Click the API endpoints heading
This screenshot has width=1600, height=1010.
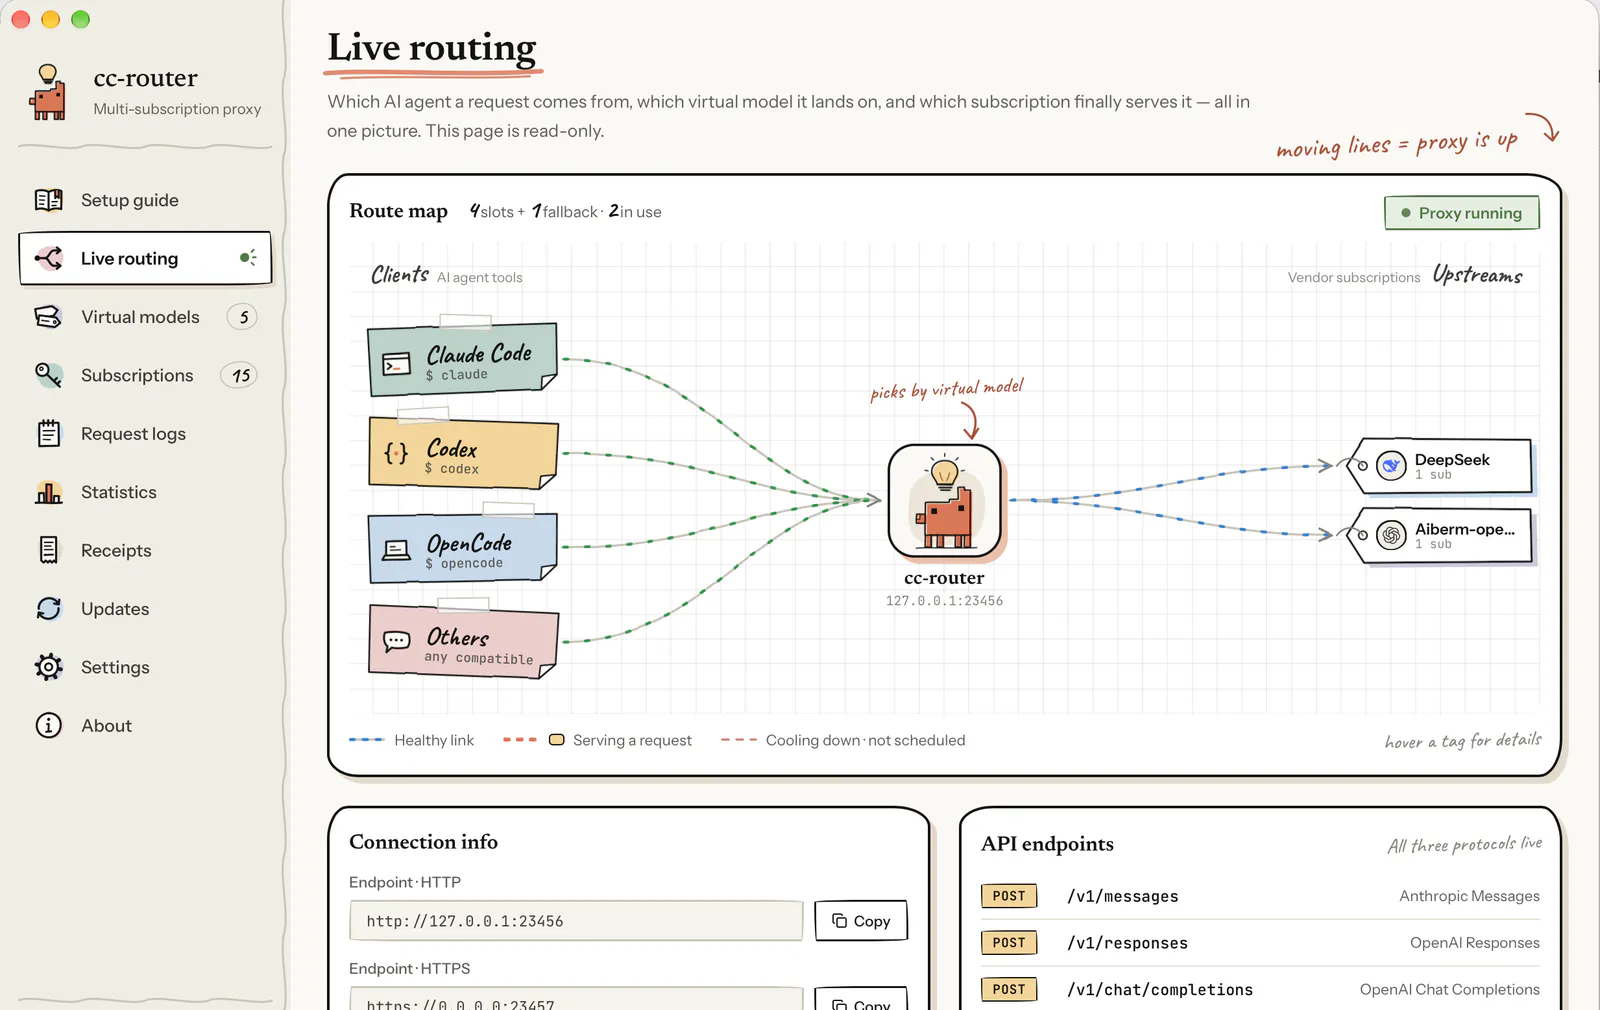tap(1047, 844)
